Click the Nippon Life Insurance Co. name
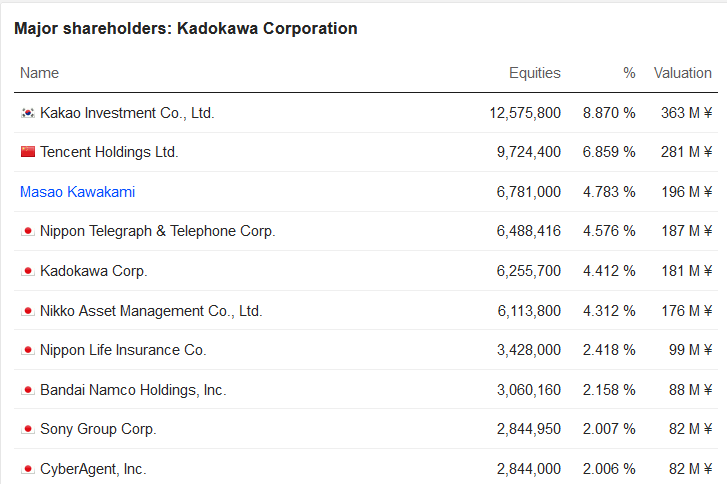Screen dimensions: 727x484 tap(123, 350)
